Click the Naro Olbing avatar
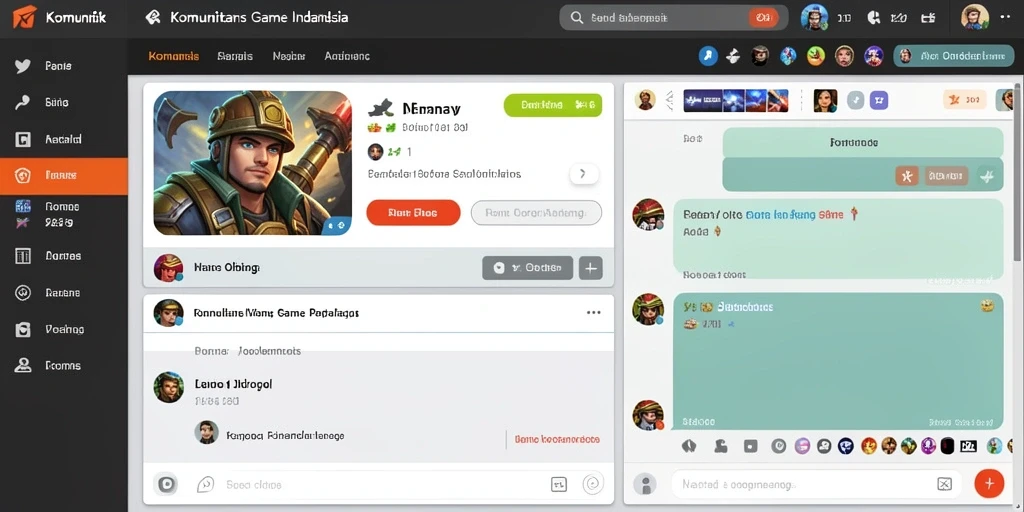Viewport: 1024px width, 512px height. pyautogui.click(x=168, y=268)
